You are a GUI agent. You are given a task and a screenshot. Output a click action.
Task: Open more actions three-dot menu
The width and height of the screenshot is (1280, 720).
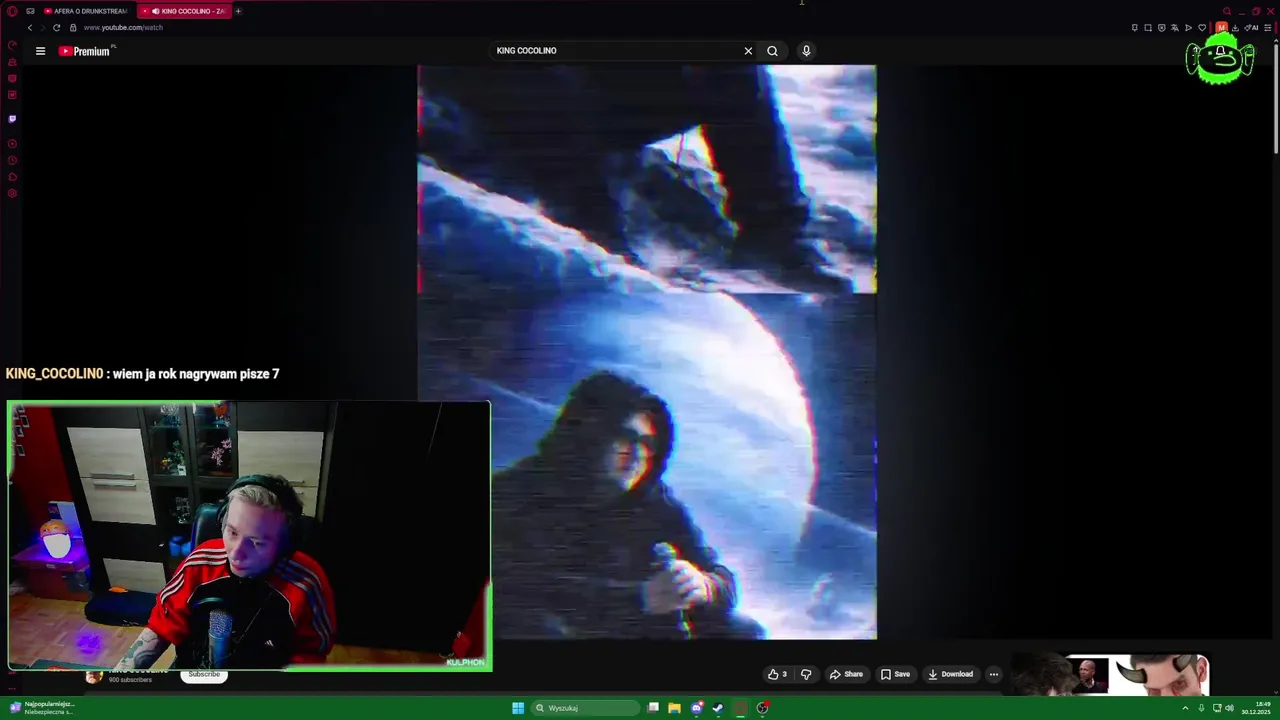tap(993, 674)
